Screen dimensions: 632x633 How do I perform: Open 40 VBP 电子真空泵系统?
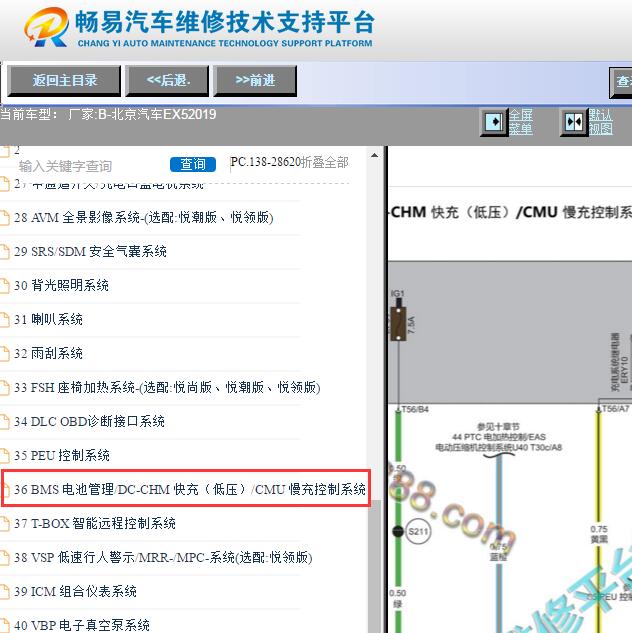point(82,625)
